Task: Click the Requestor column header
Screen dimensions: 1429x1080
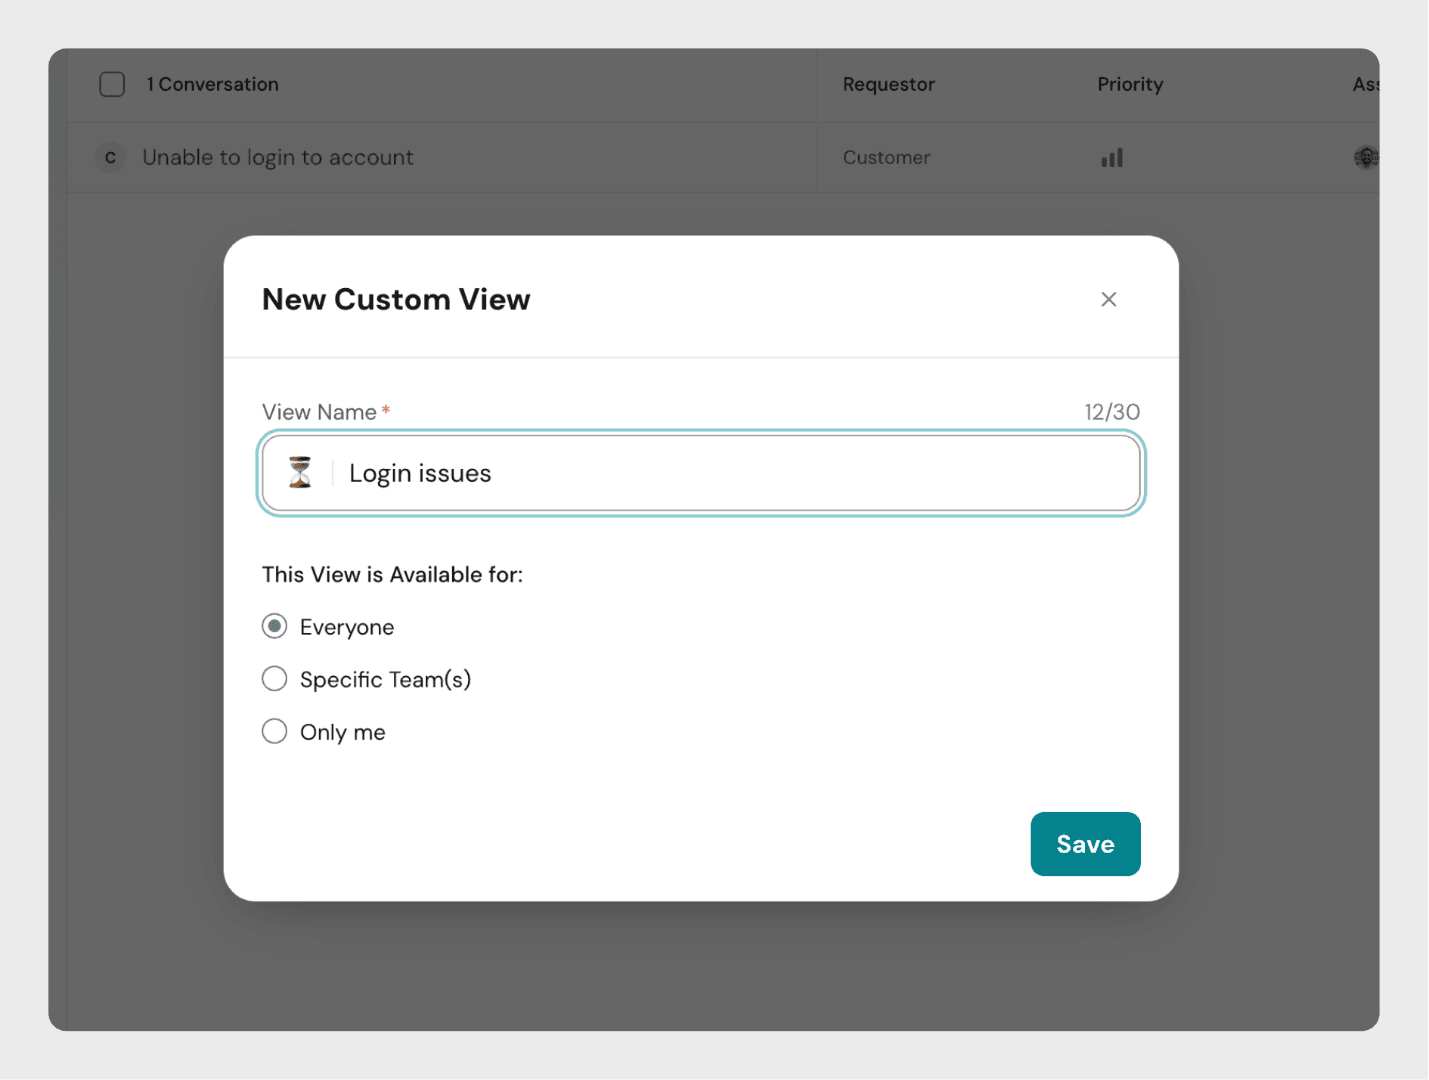Action: click(x=888, y=84)
